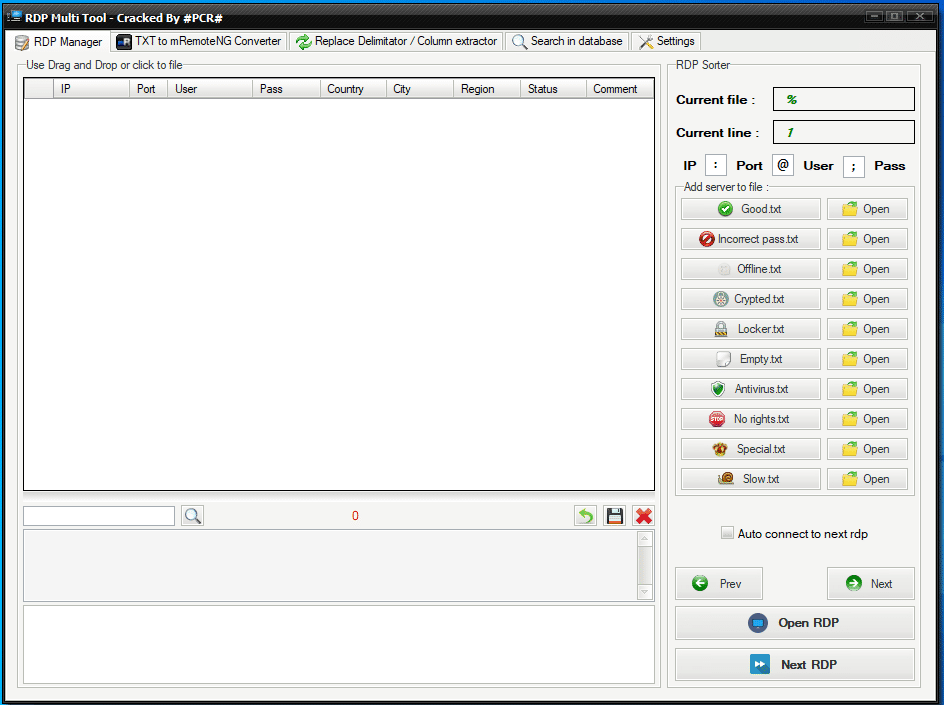The height and width of the screenshot is (705, 944).
Task: Enable Auto connect to next rdp
Action: coord(727,533)
